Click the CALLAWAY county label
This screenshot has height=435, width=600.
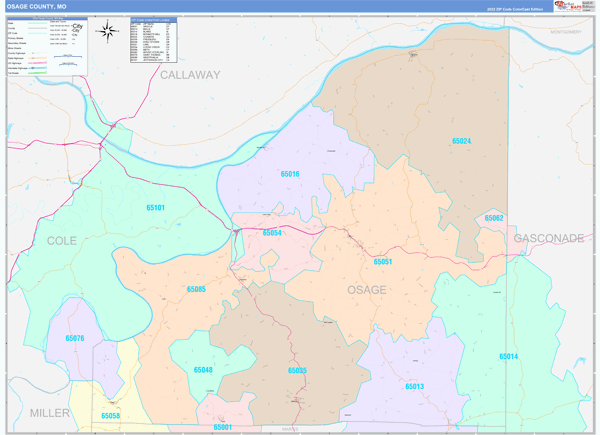[190, 75]
